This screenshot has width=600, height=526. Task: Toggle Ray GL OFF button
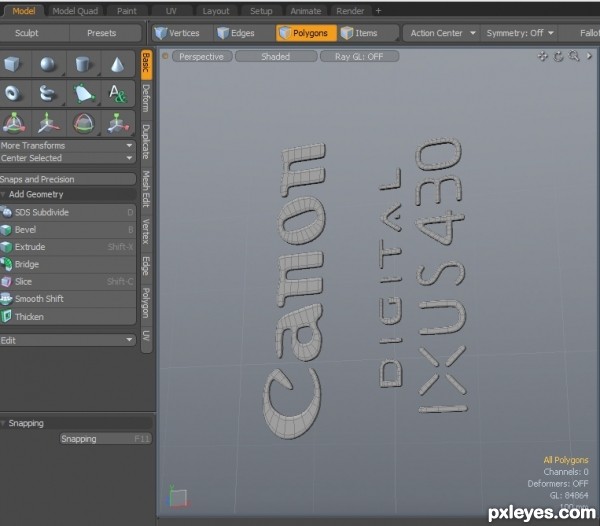tap(359, 57)
